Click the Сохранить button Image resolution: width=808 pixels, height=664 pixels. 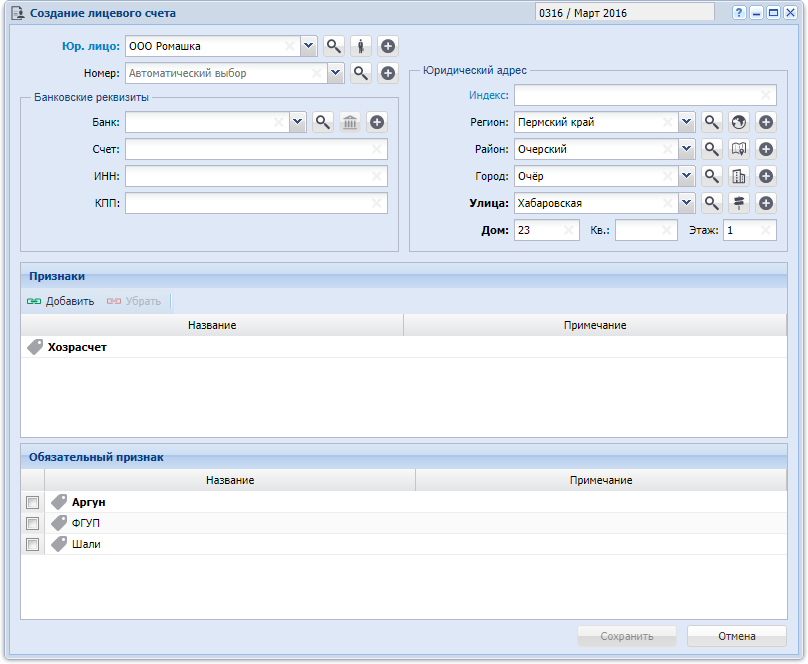pyautogui.click(x=627, y=636)
